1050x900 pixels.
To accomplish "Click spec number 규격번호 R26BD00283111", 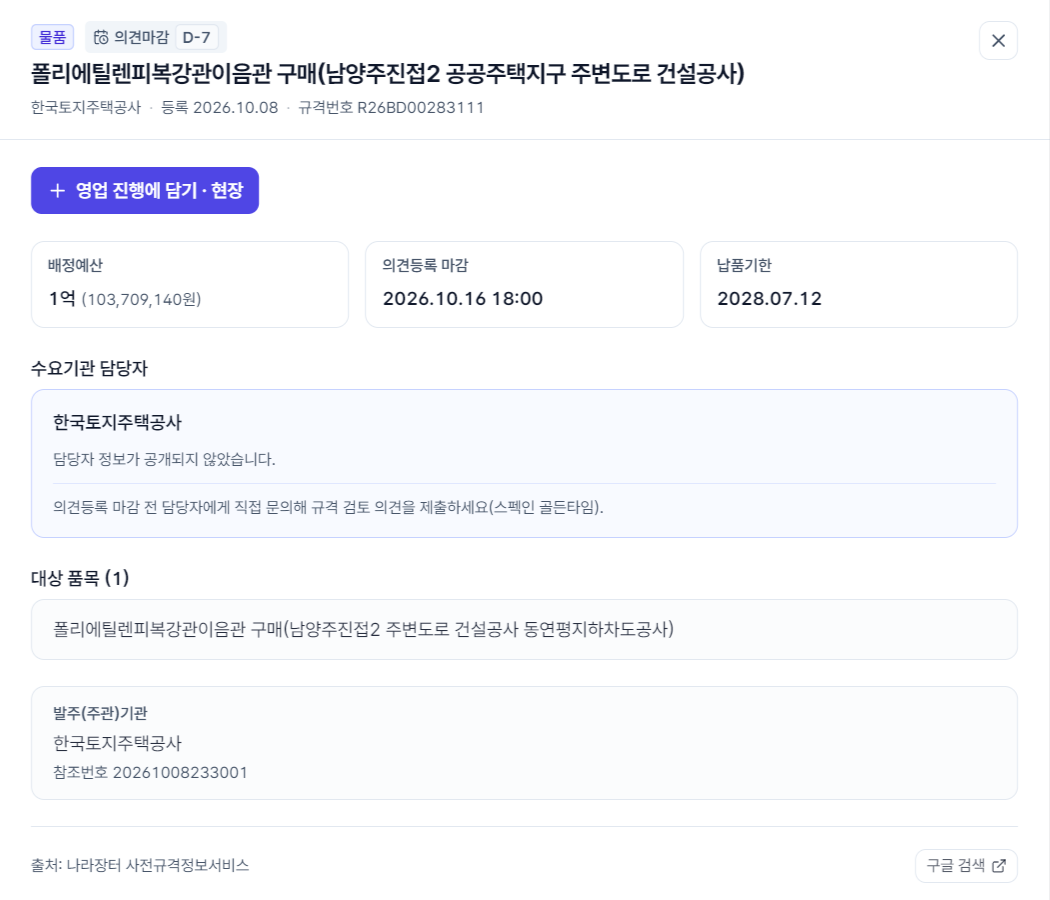I will pos(391,108).
